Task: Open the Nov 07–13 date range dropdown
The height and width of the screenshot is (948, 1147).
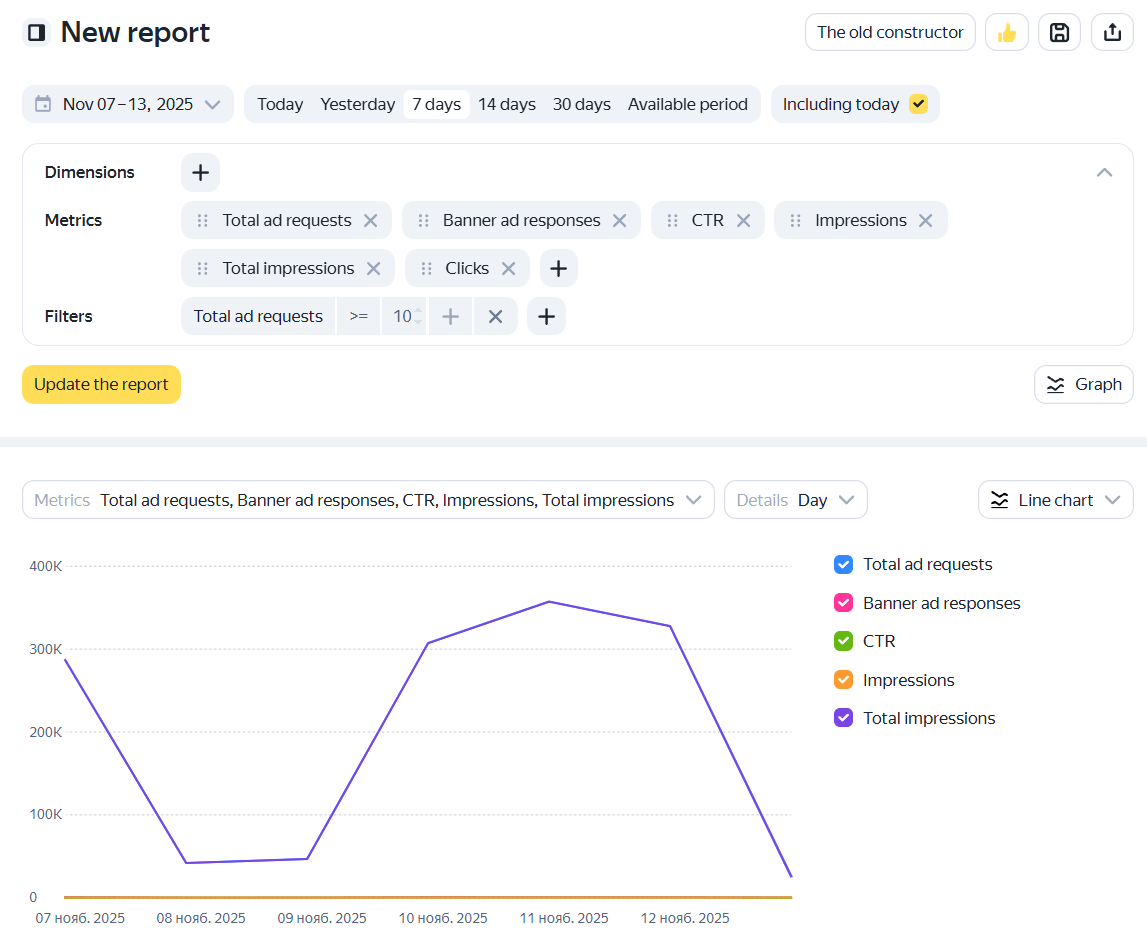Action: (x=128, y=104)
